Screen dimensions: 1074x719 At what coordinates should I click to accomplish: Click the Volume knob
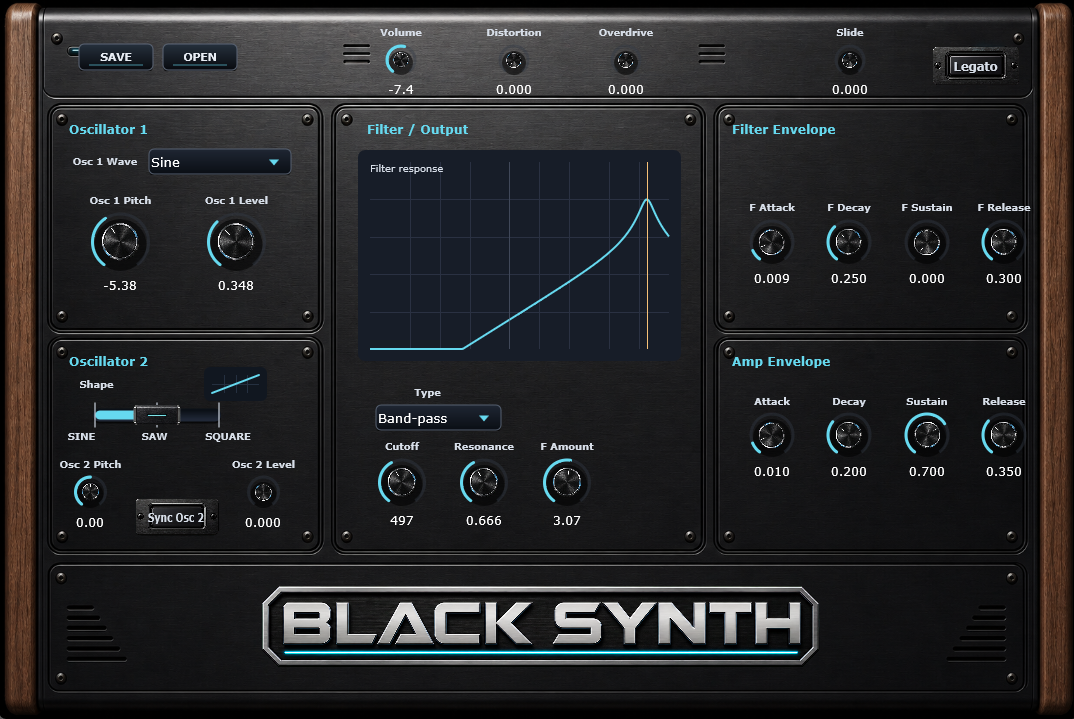click(x=401, y=61)
